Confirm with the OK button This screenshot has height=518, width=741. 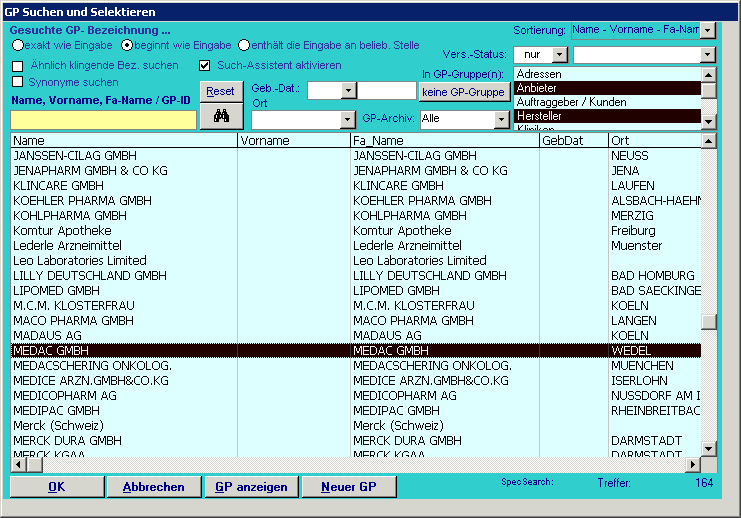point(57,487)
